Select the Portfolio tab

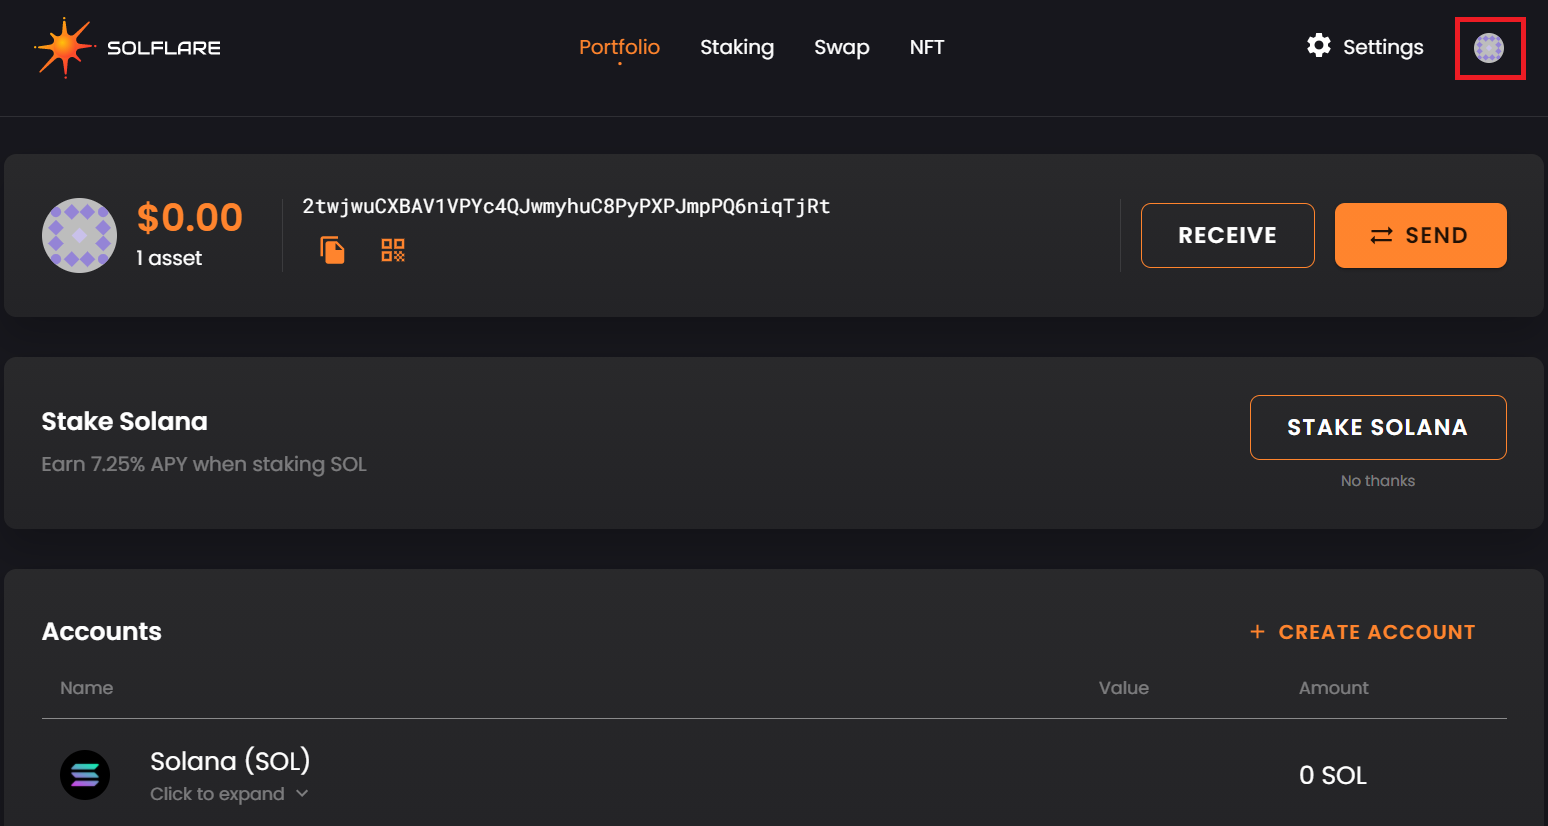click(619, 46)
